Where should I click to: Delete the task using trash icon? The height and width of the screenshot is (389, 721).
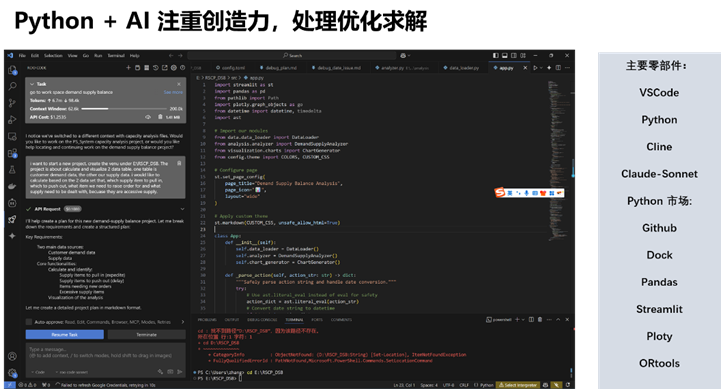(160, 117)
